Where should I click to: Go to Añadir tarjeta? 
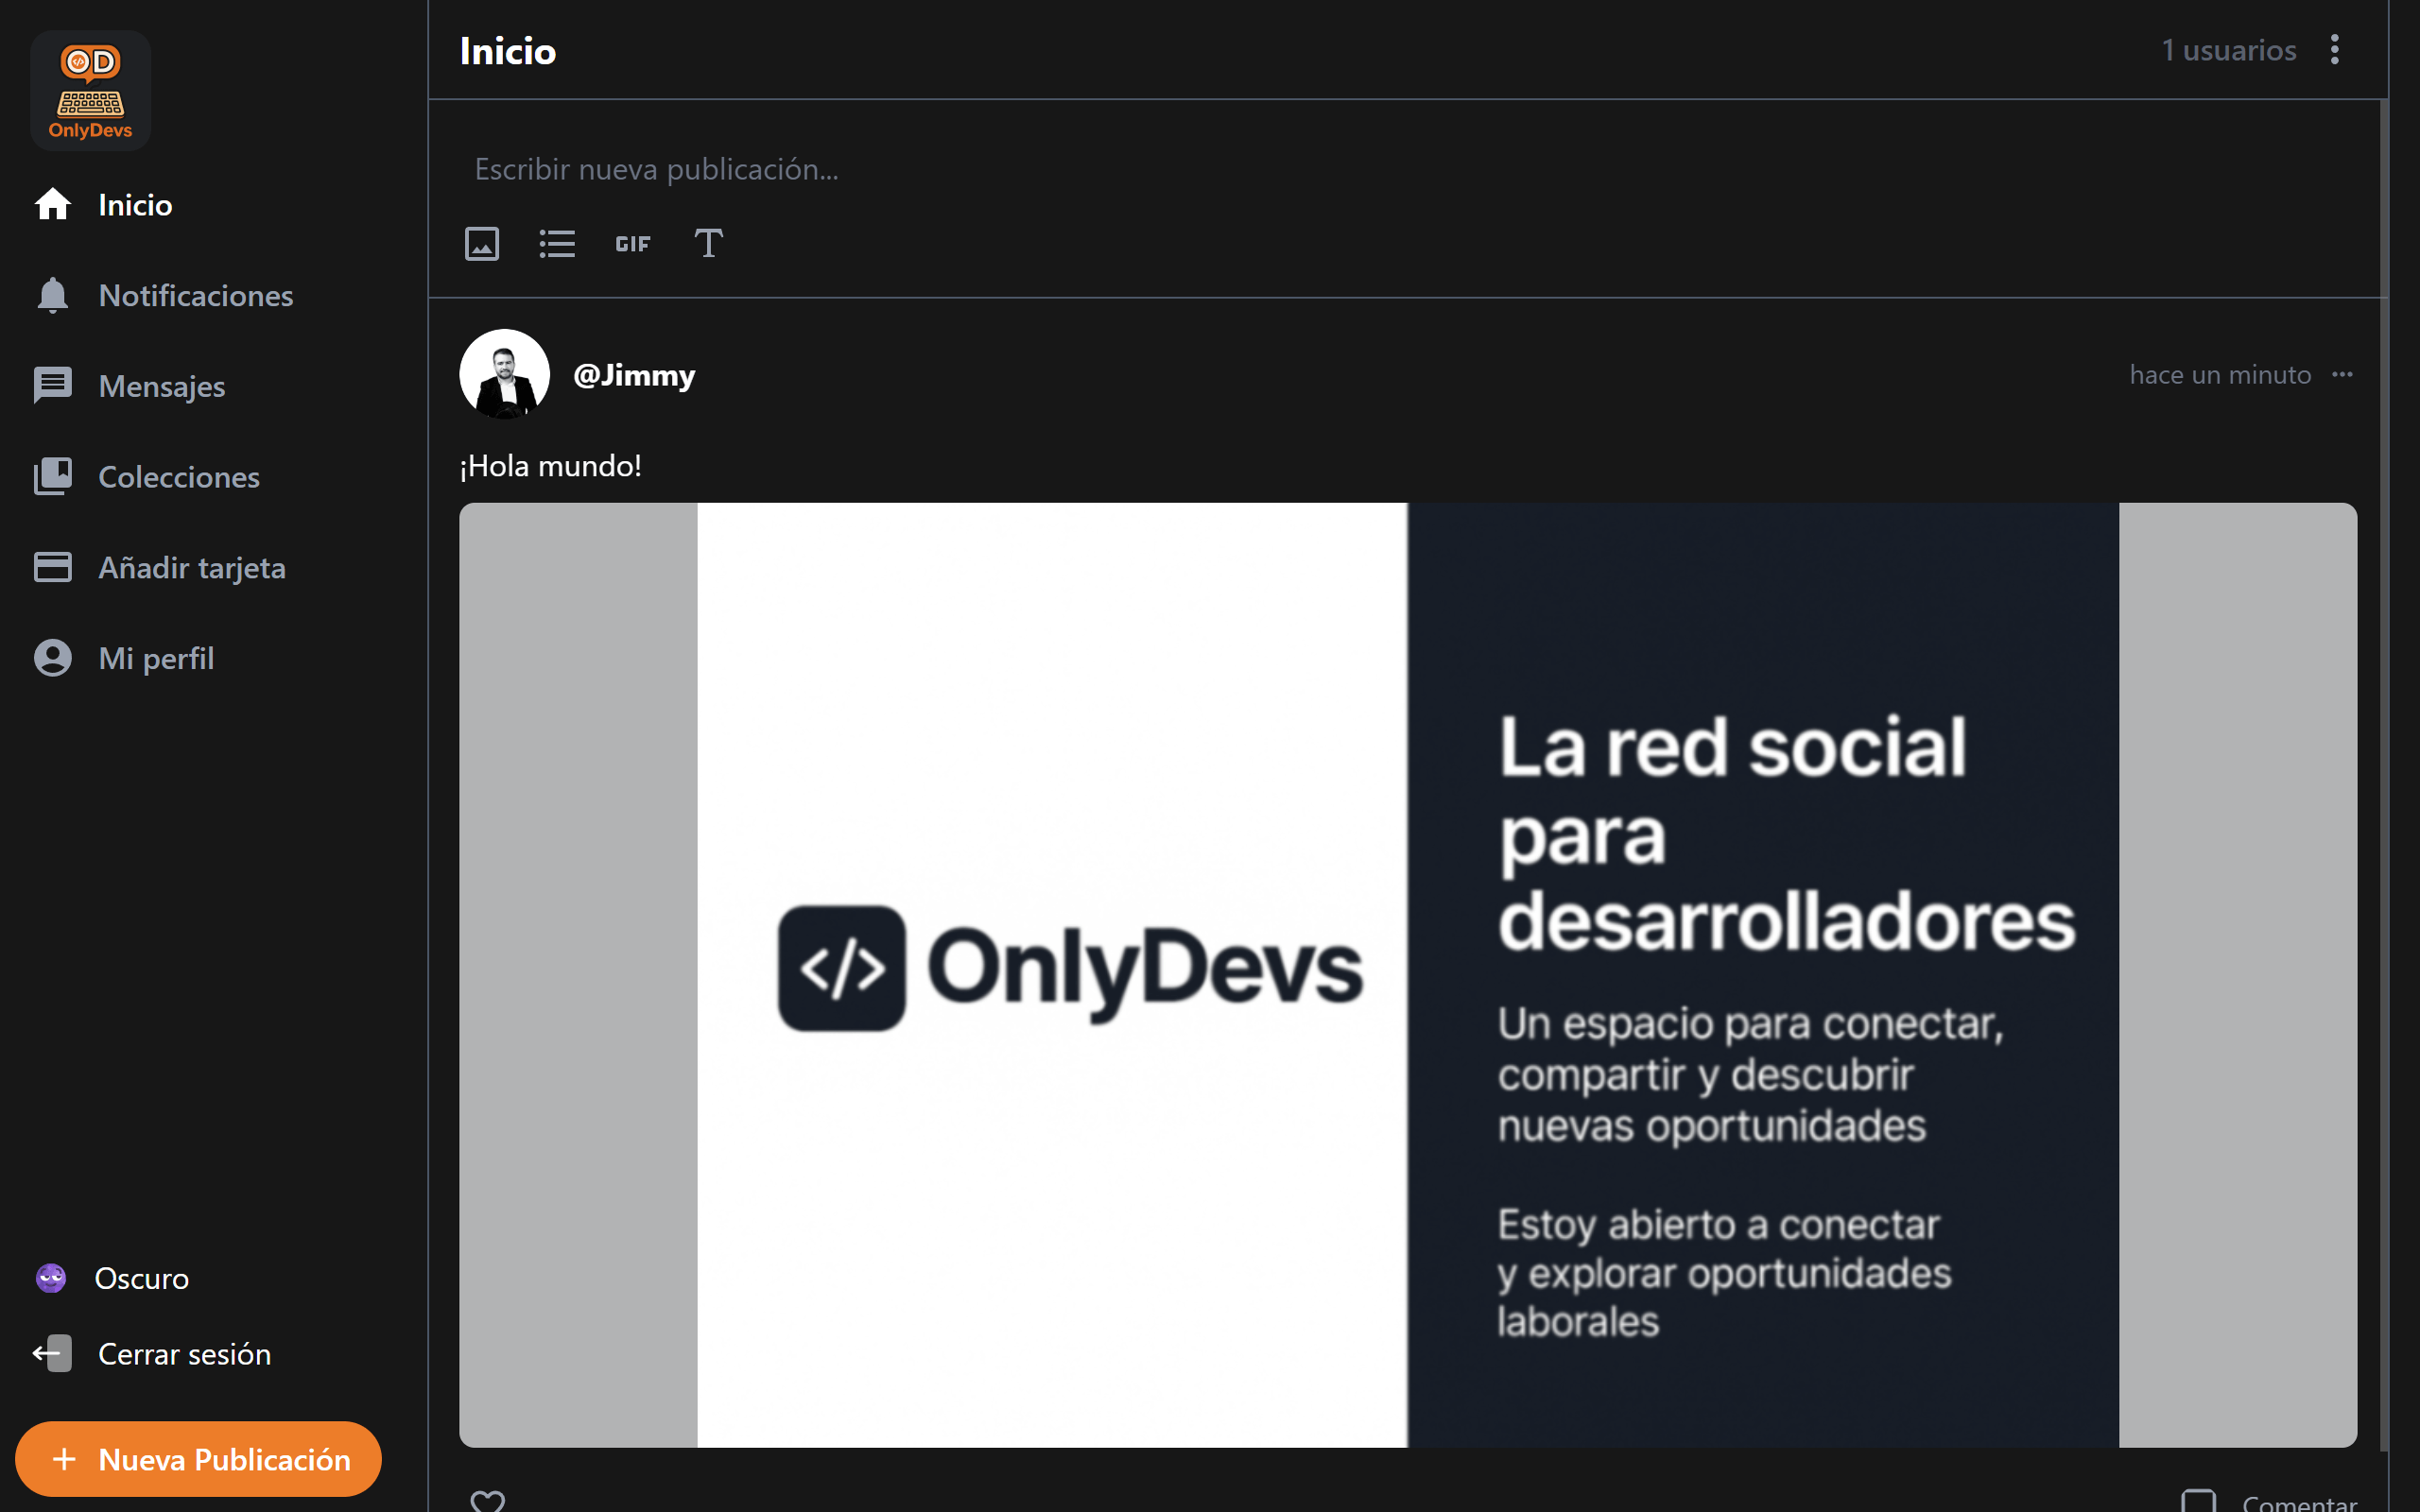tap(191, 567)
